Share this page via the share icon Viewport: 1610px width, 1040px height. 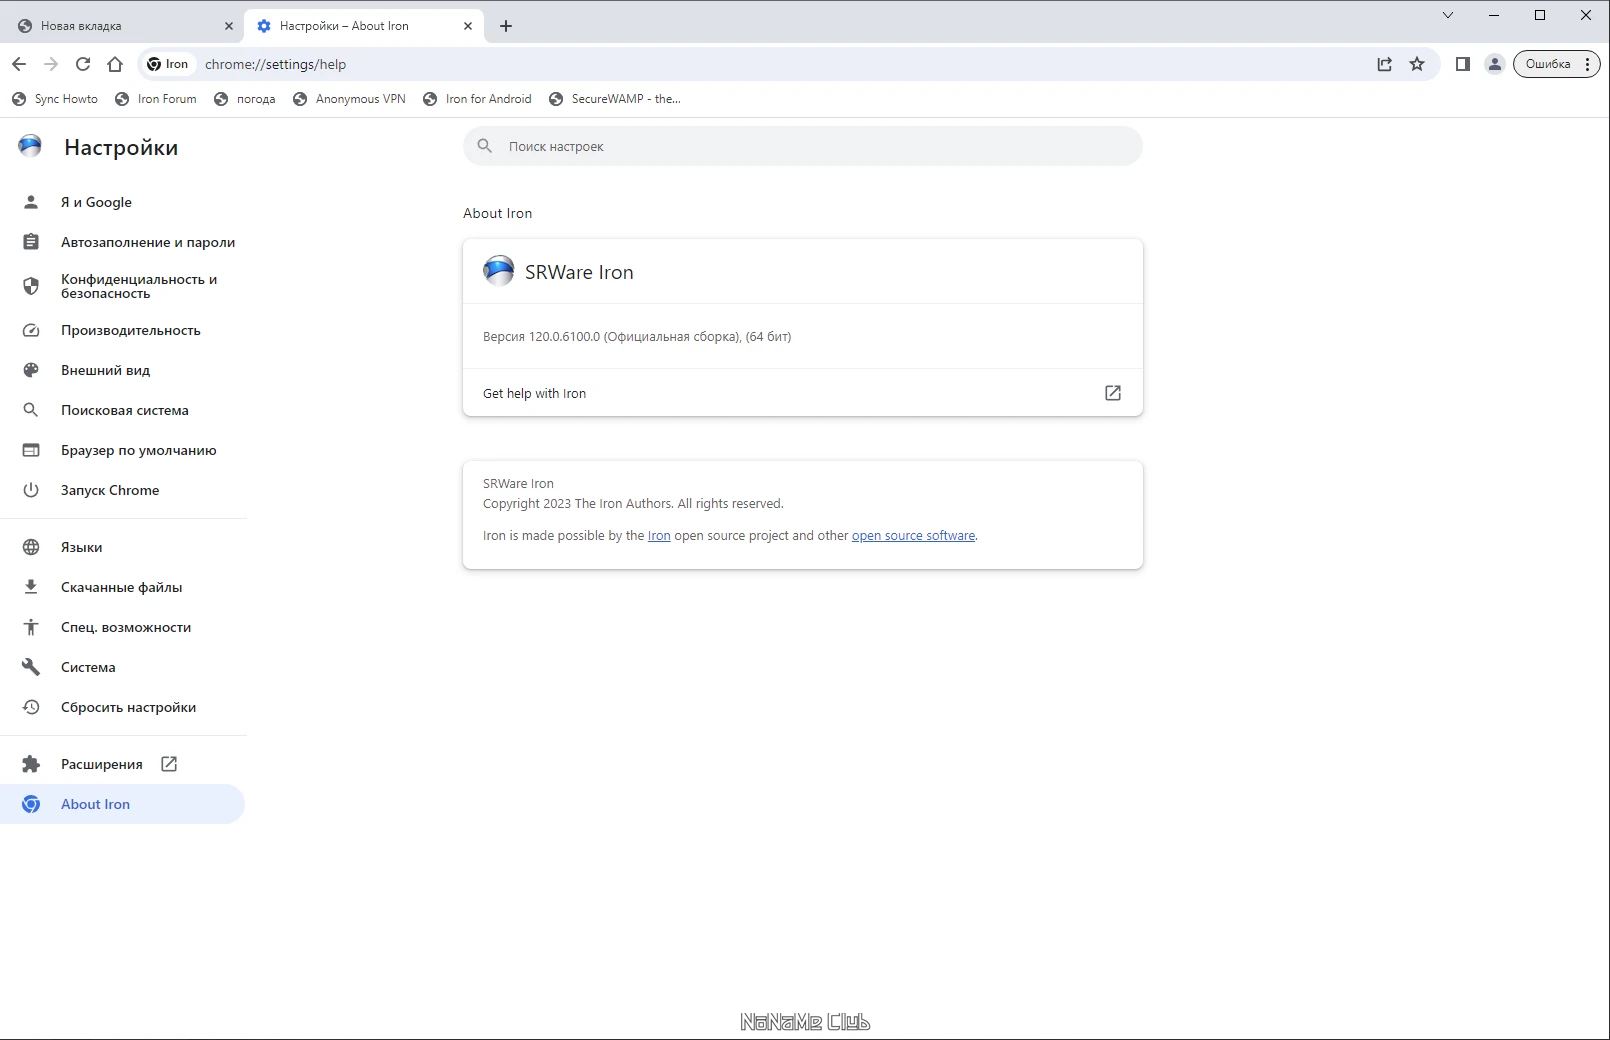click(1385, 64)
